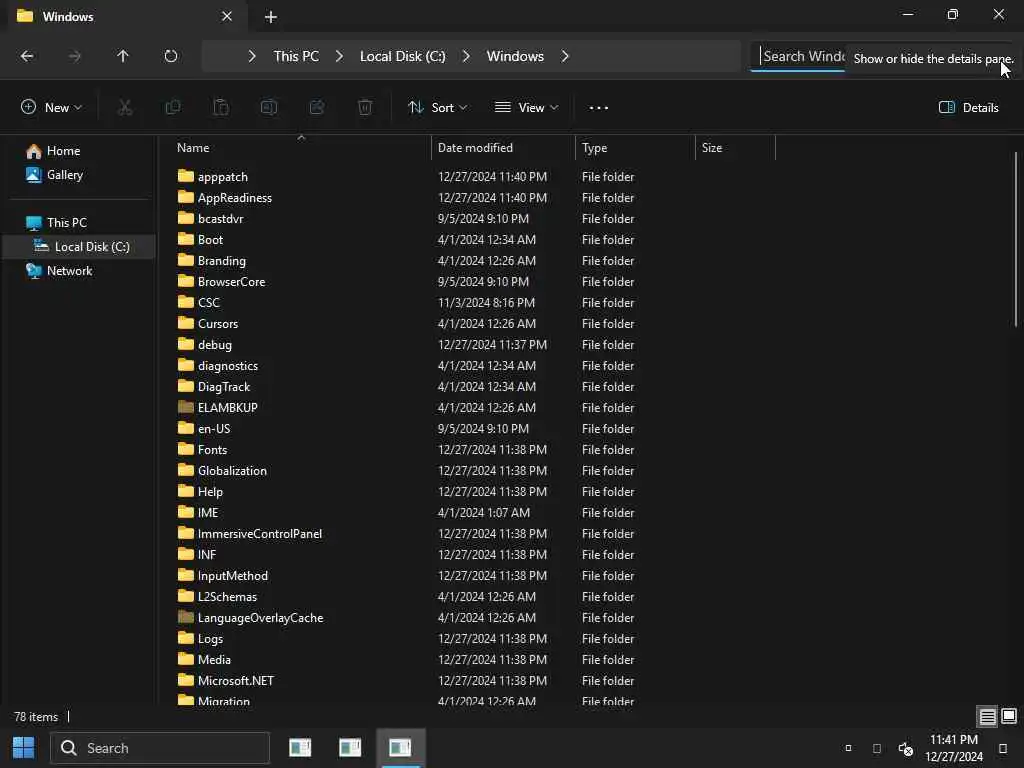This screenshot has height=768, width=1024.
Task: Select Windows in address breadcrumb
Action: pos(515,56)
